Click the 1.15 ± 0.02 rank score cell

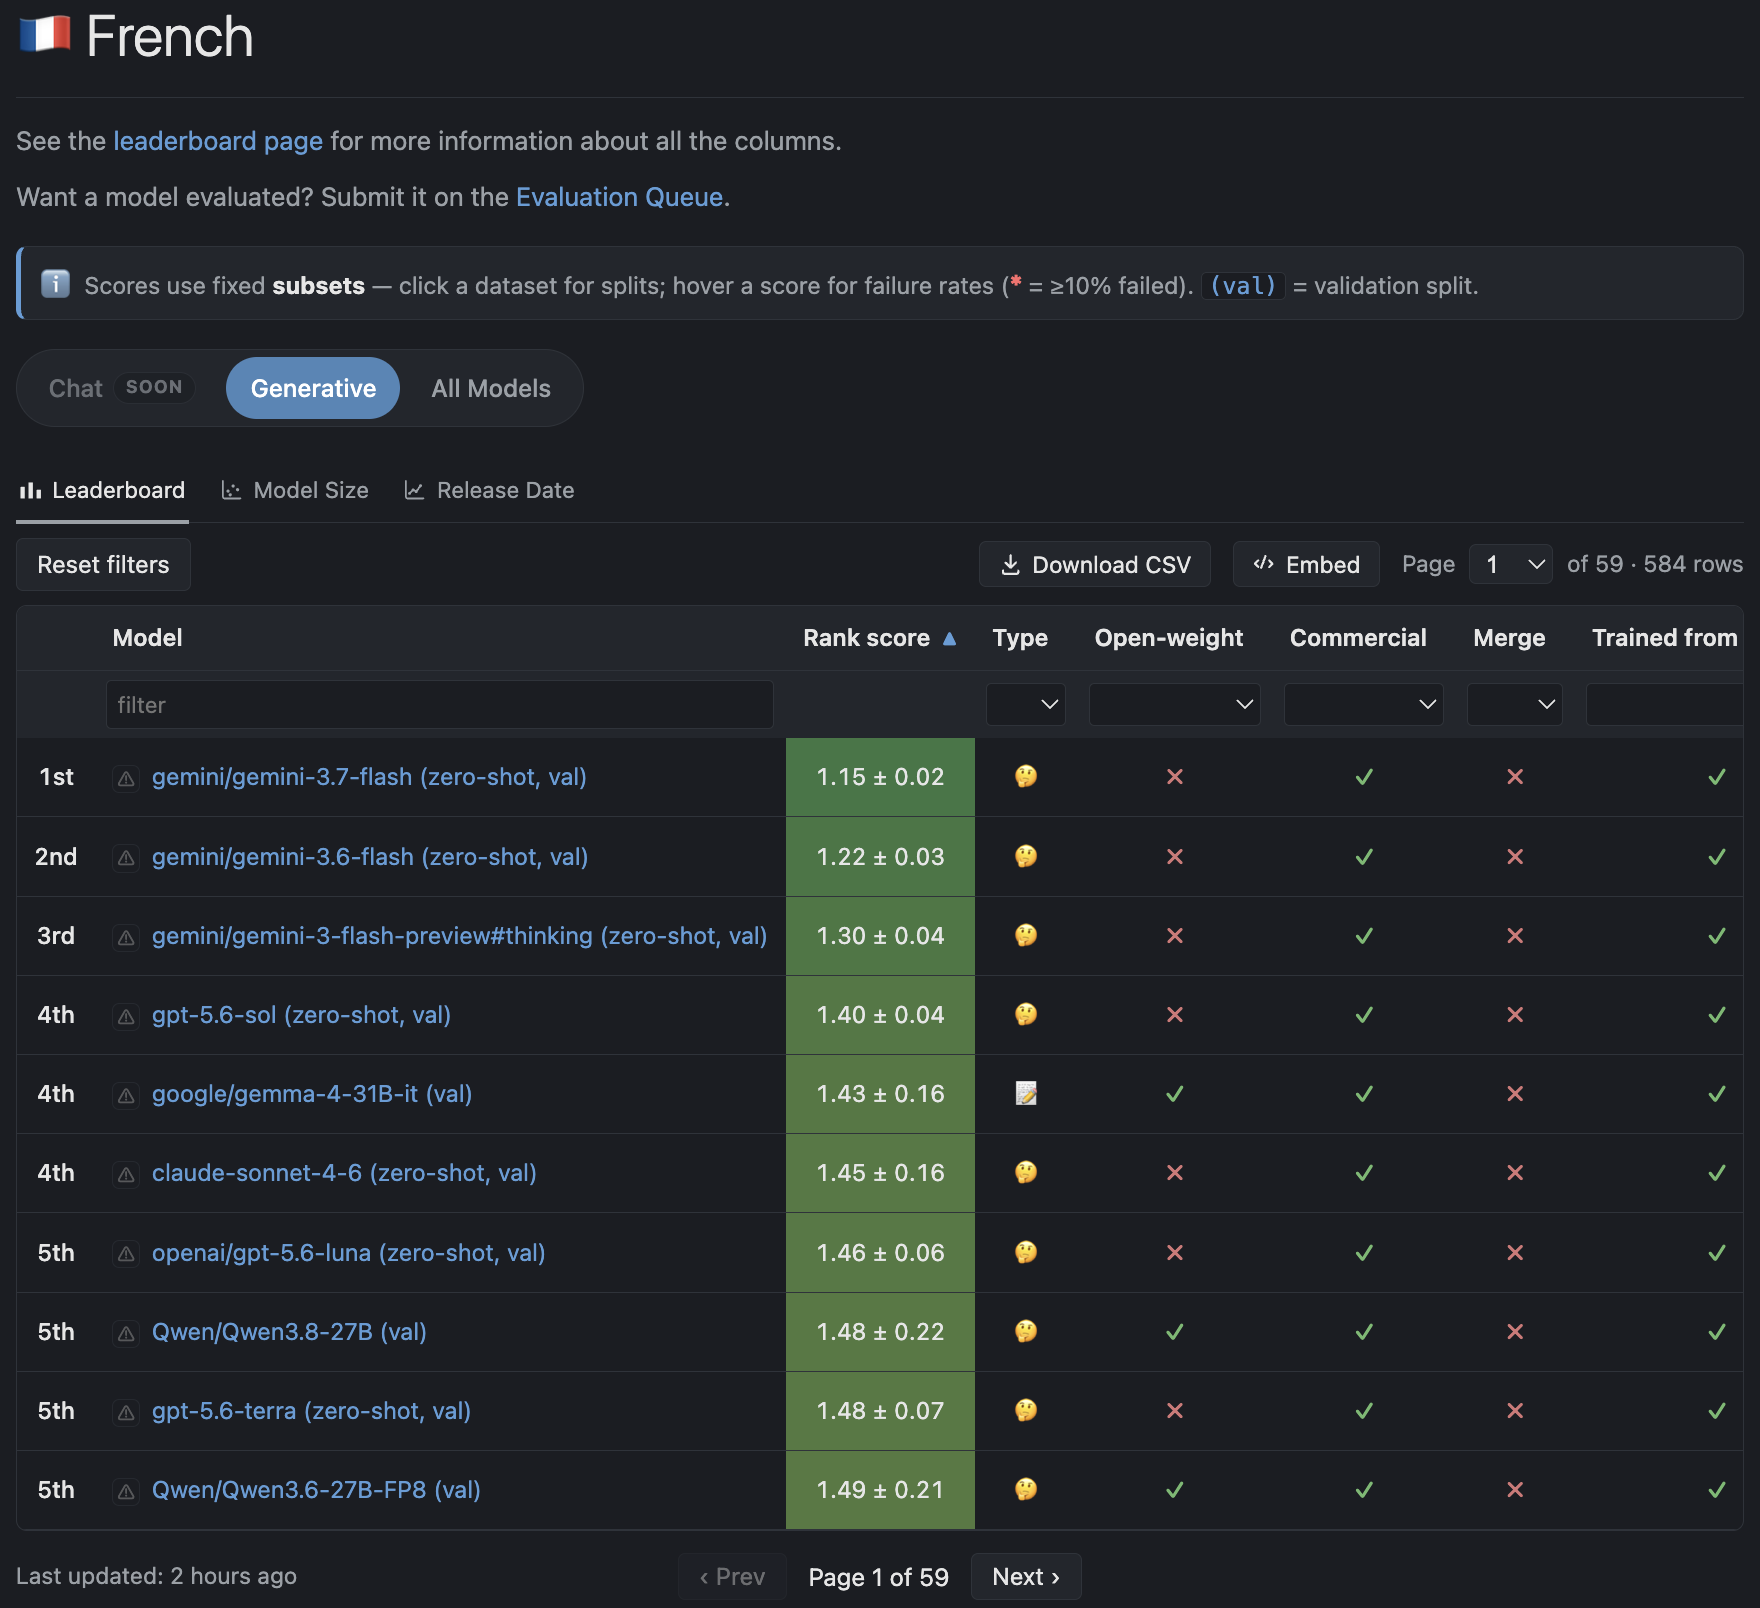(880, 777)
